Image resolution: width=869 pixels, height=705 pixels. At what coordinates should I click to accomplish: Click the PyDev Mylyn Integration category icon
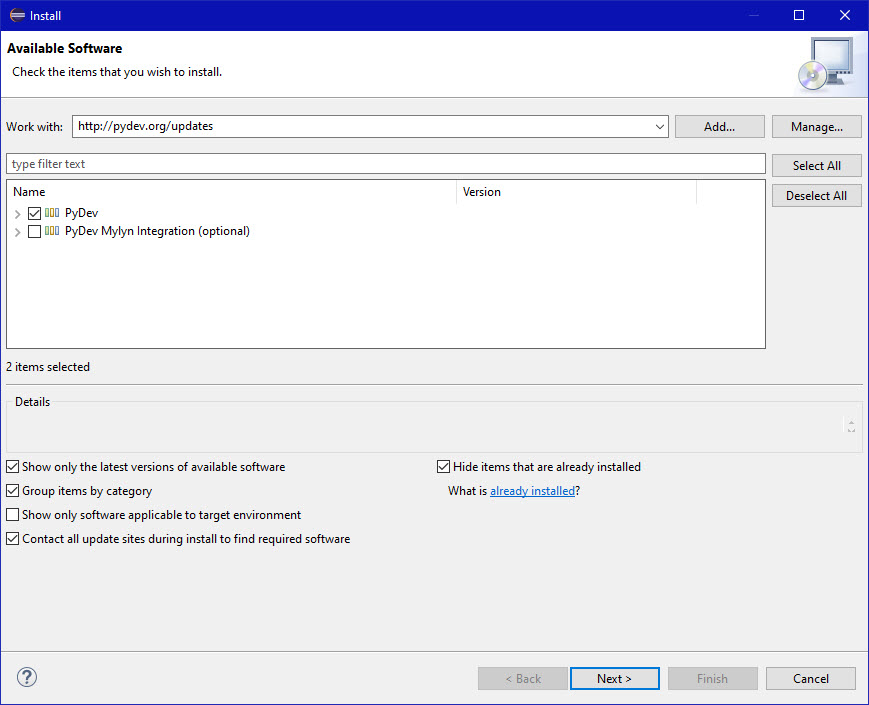click(x=52, y=232)
